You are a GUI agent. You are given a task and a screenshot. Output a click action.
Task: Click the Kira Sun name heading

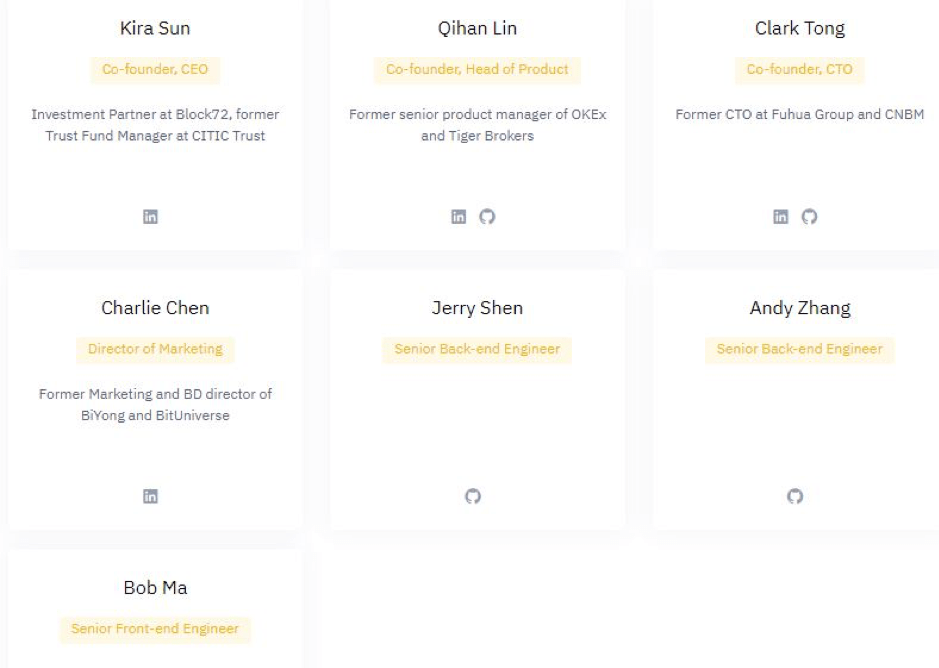tap(155, 28)
